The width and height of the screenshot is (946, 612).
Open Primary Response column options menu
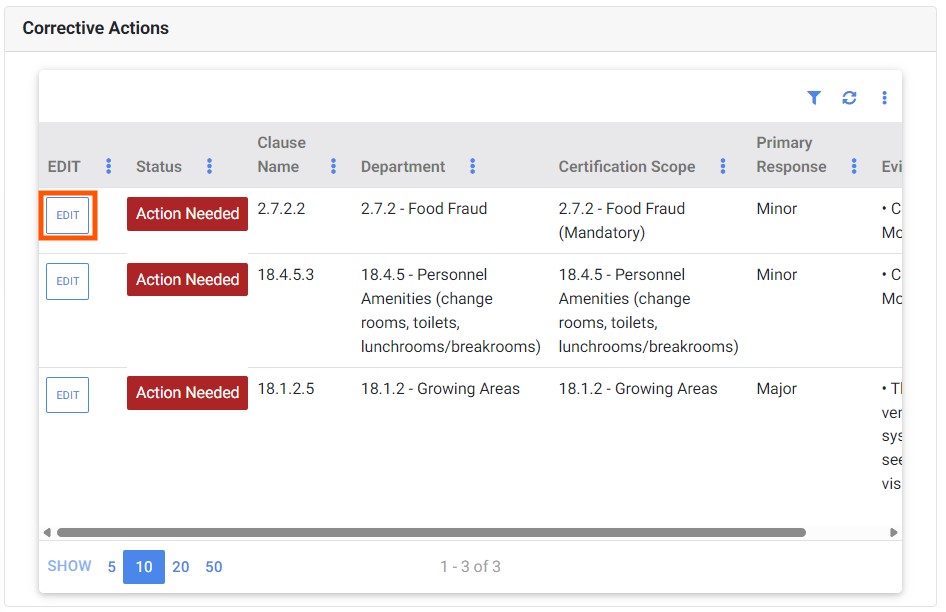click(x=853, y=167)
